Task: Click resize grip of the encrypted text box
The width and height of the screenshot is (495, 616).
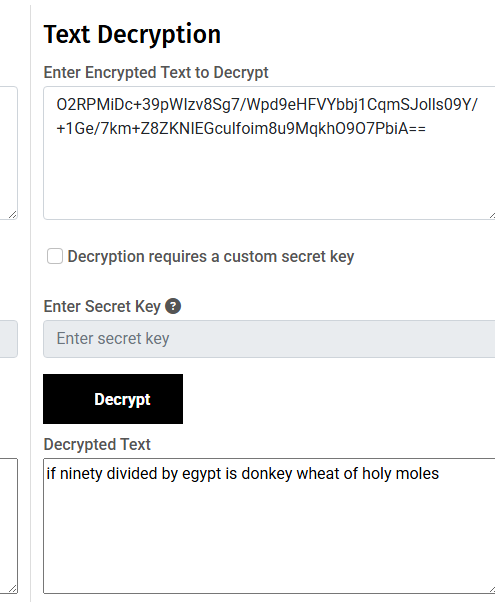Action: click(x=492, y=215)
